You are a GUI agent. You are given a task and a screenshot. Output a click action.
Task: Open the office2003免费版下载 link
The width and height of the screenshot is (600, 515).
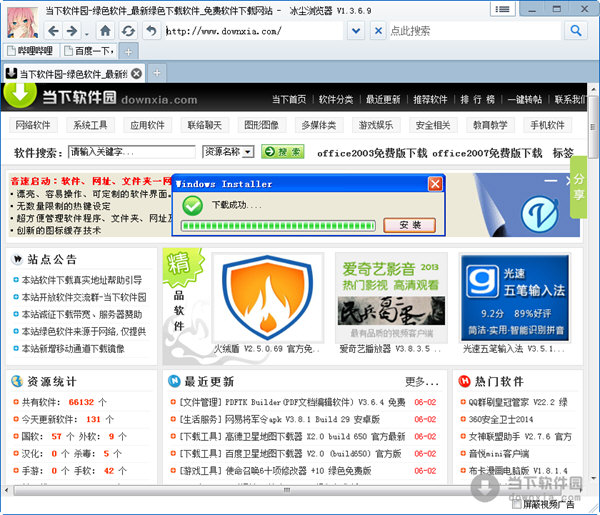point(372,153)
